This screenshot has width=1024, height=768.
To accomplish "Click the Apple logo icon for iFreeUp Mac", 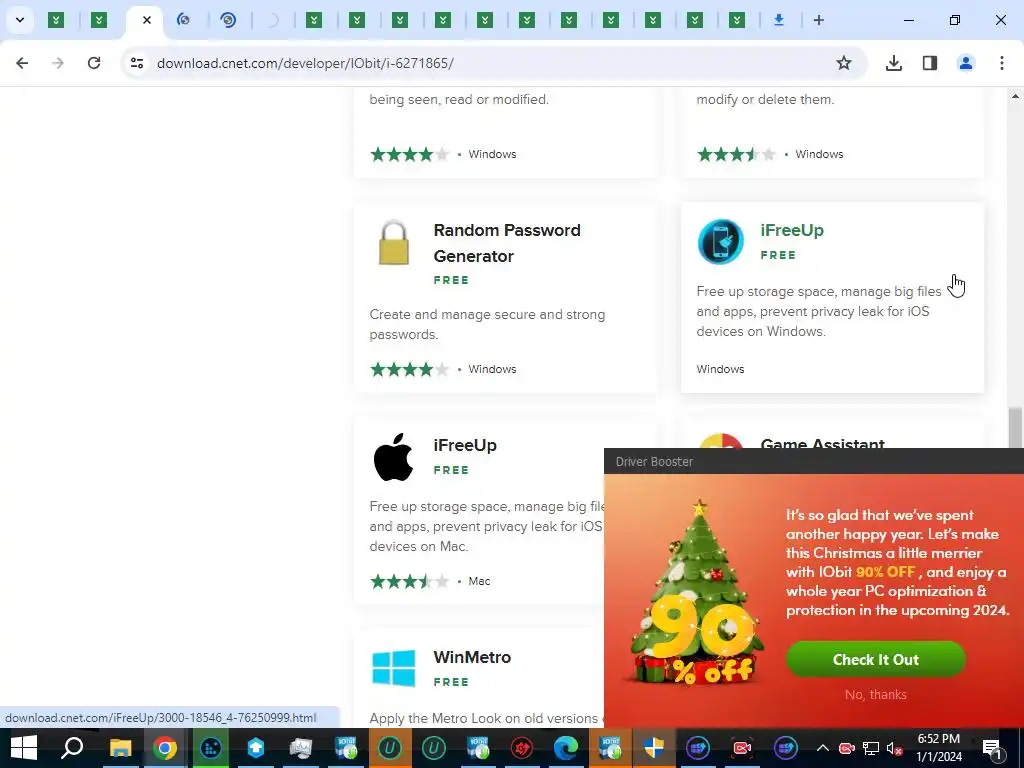I will coord(393,456).
